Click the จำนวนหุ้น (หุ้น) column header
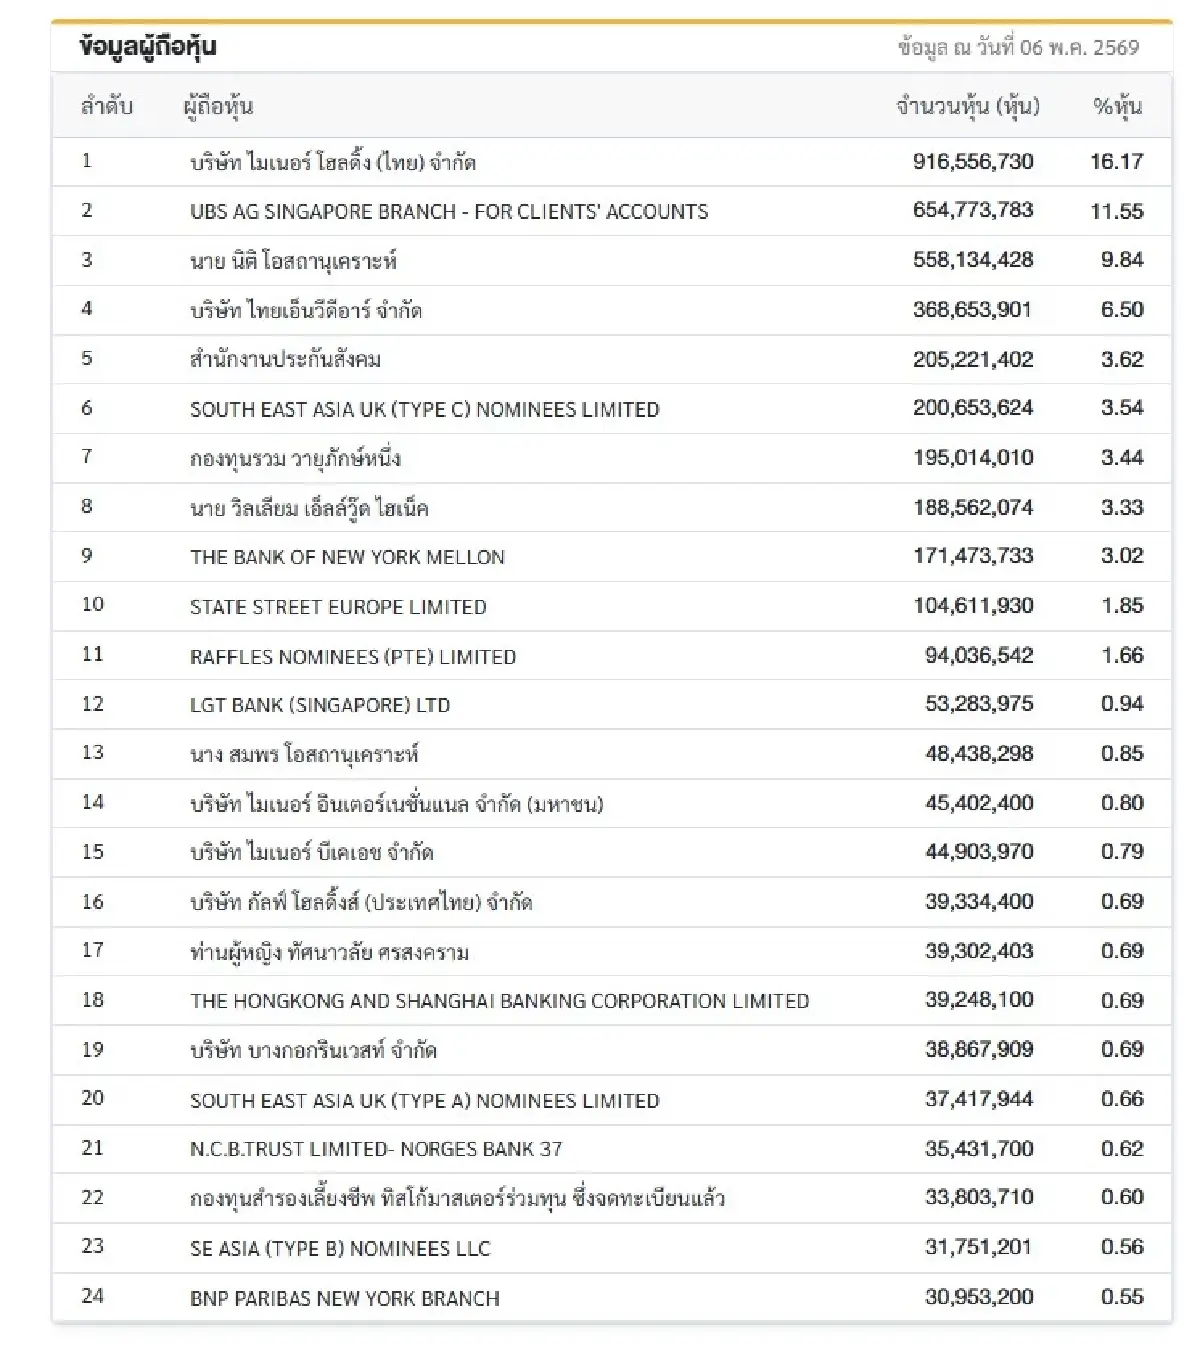 tap(967, 106)
